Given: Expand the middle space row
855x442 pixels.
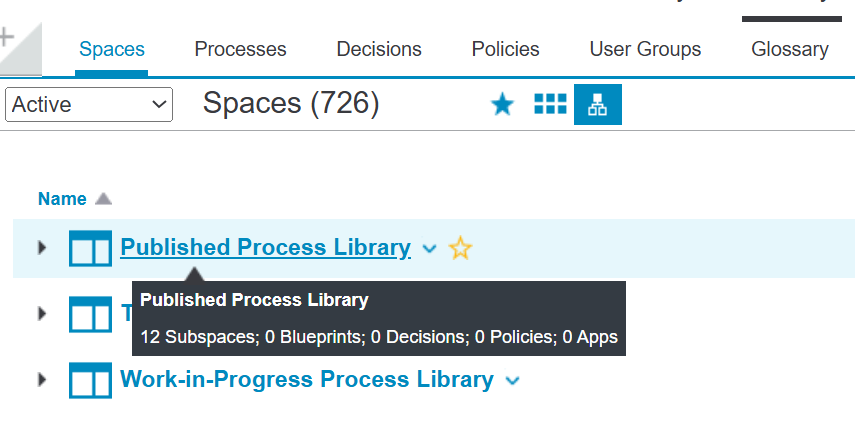Looking at the screenshot, I should pyautogui.click(x=42, y=314).
